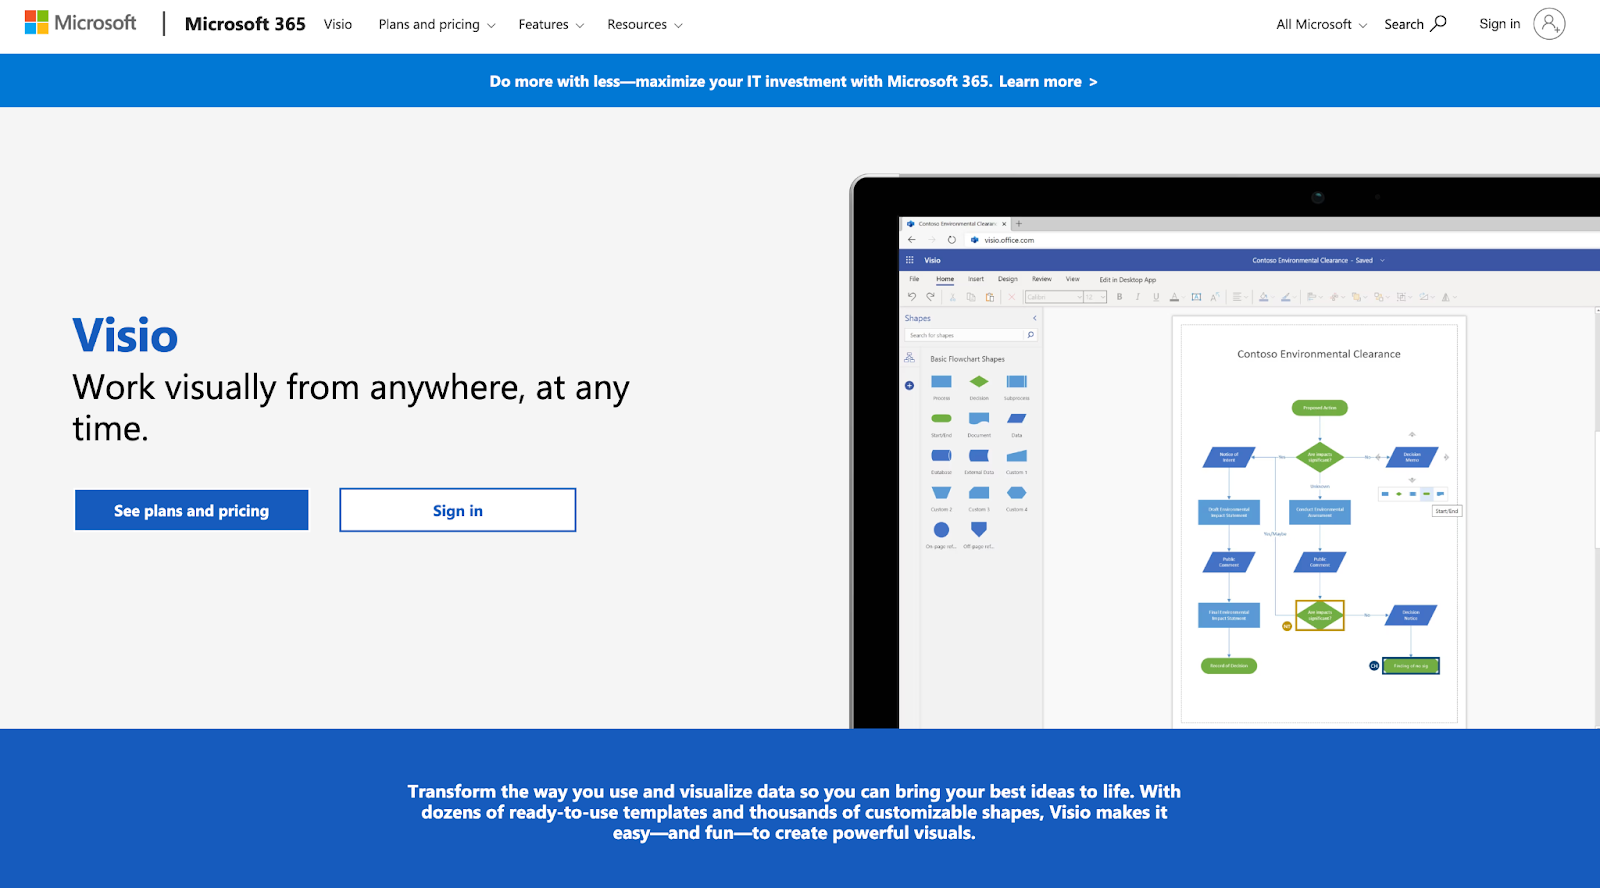This screenshot has height=888, width=1600.
Task: Click the blue plus icon to add shapes
Action: pos(910,385)
